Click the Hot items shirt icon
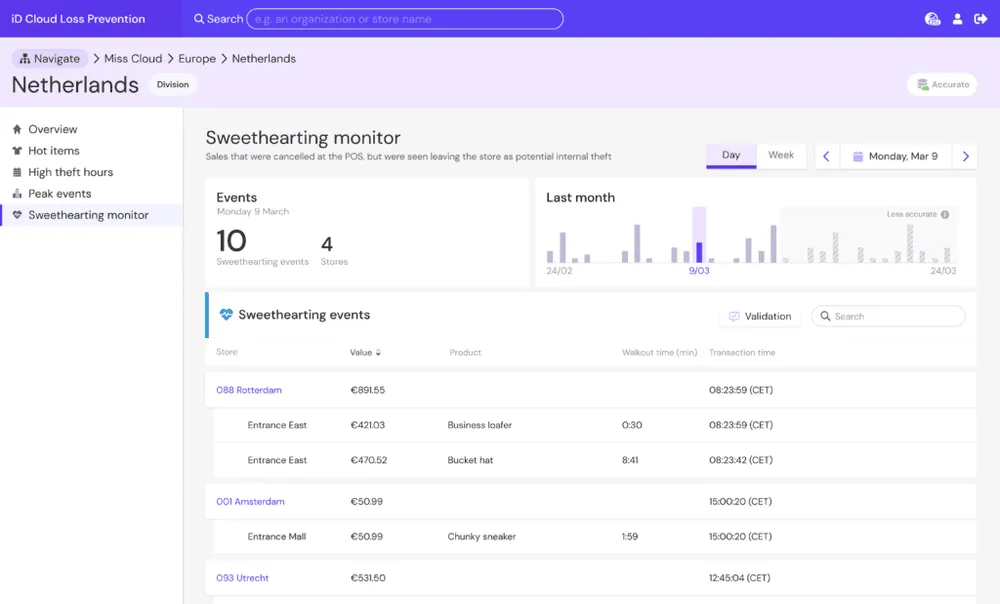The width and height of the screenshot is (1000, 604). [x=17, y=151]
